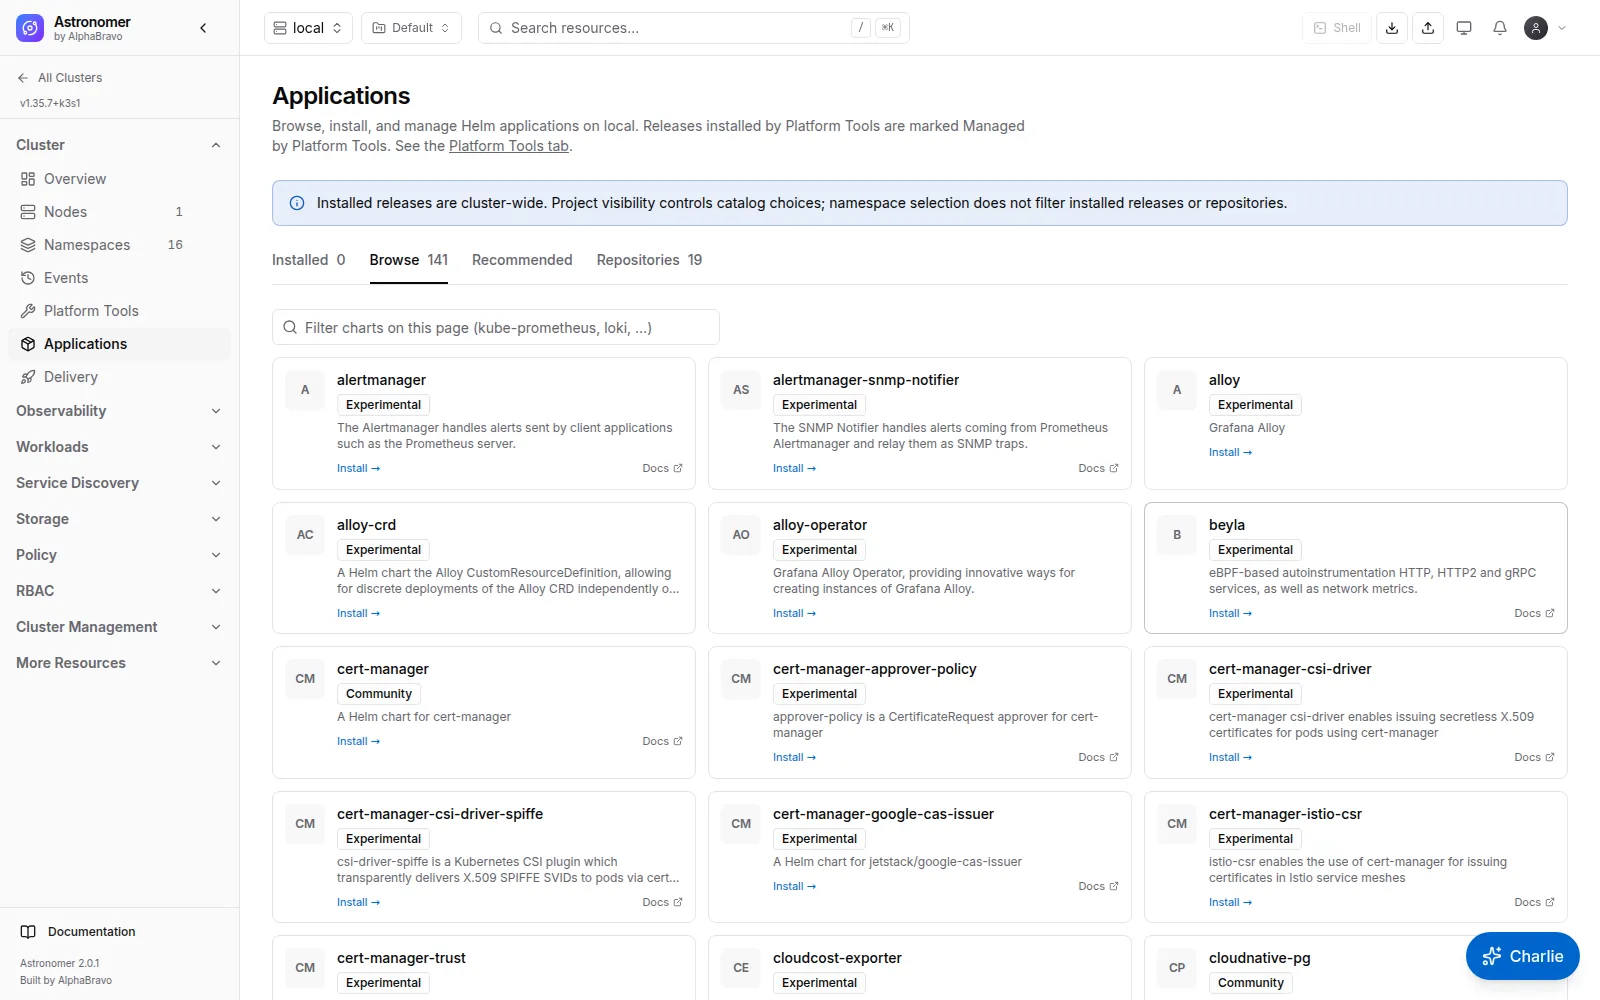
Task: Collapse the sidebar with the chevron
Action: tap(203, 28)
